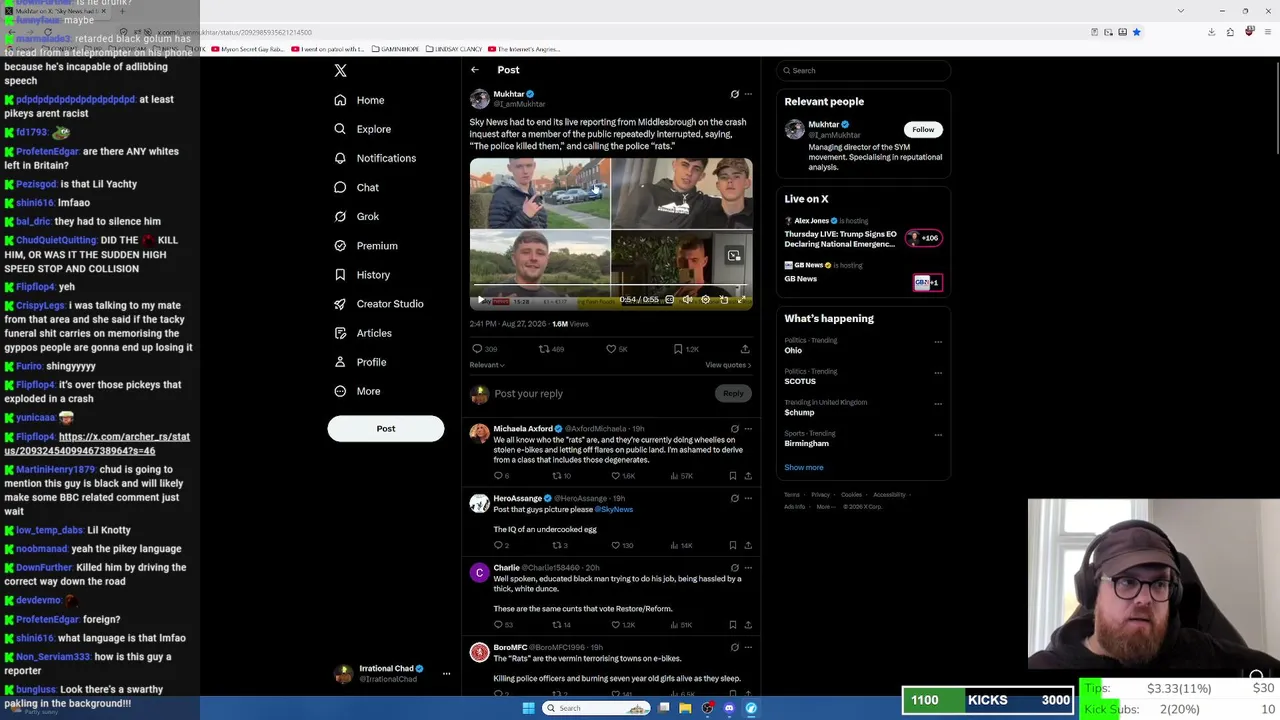Open three-dot menu on Charlie's reply
Image resolution: width=1280 pixels, height=720 pixels.
point(748,568)
